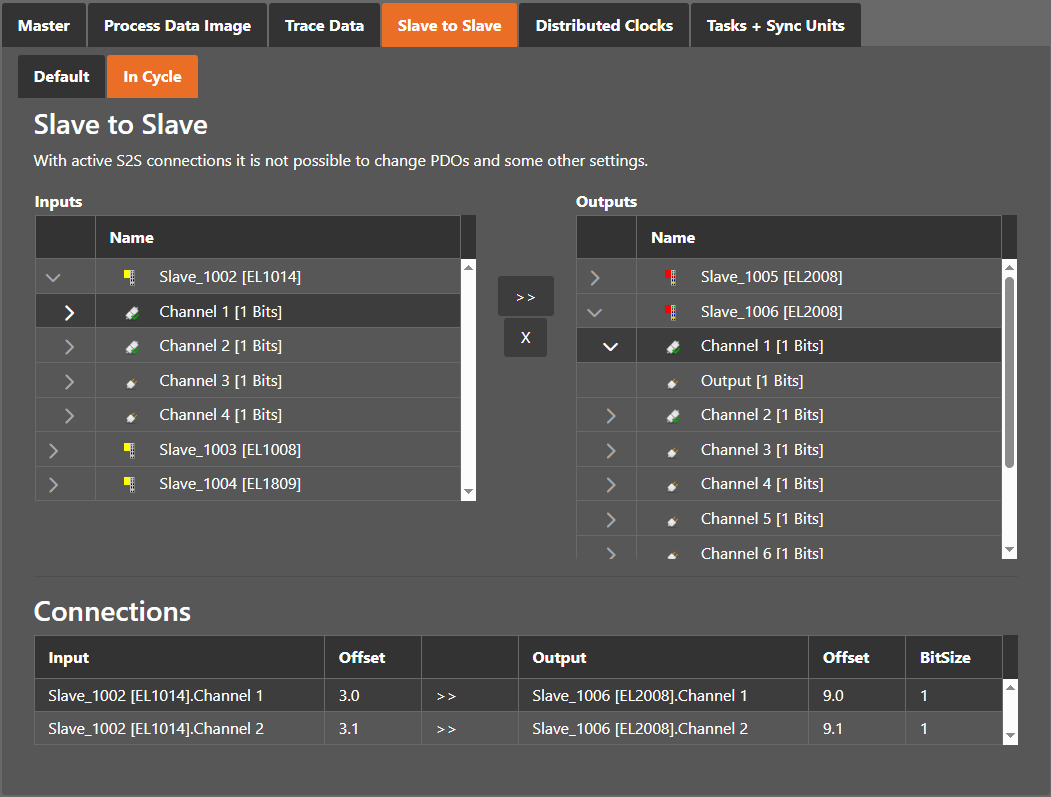
Task: Click the Slave_1002 EL1014 device icon
Action: tap(128, 277)
